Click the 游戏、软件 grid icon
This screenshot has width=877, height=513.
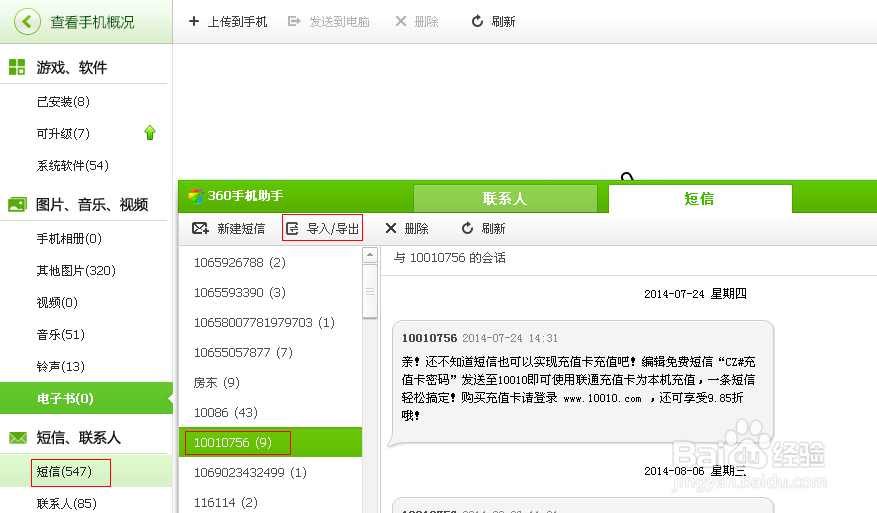[17, 67]
